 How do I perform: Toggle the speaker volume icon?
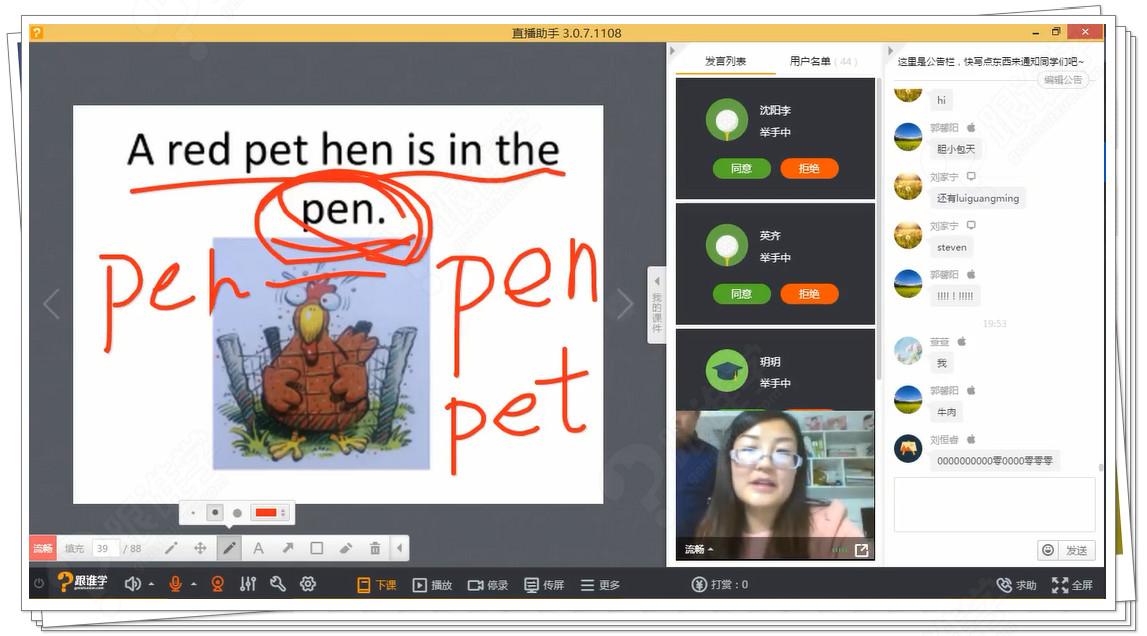tap(132, 584)
